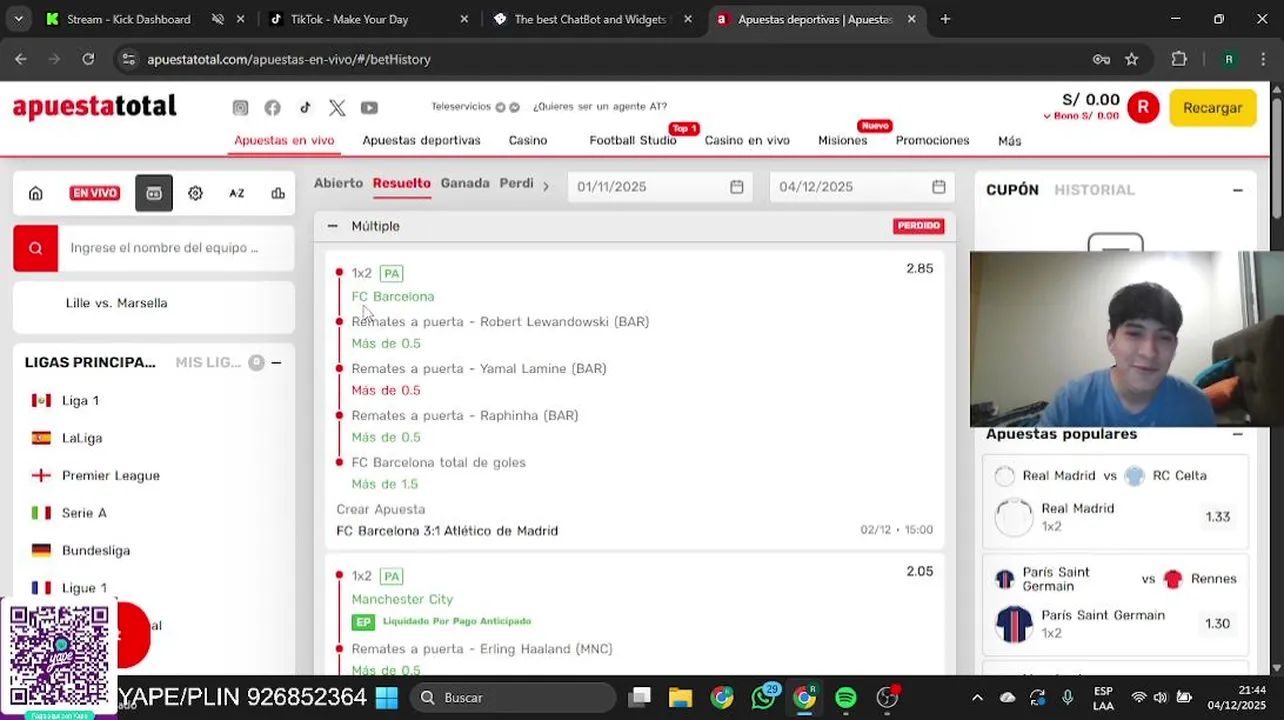Open Apuesta Total's Instagram page icon
This screenshot has height=720, width=1284.
240,108
